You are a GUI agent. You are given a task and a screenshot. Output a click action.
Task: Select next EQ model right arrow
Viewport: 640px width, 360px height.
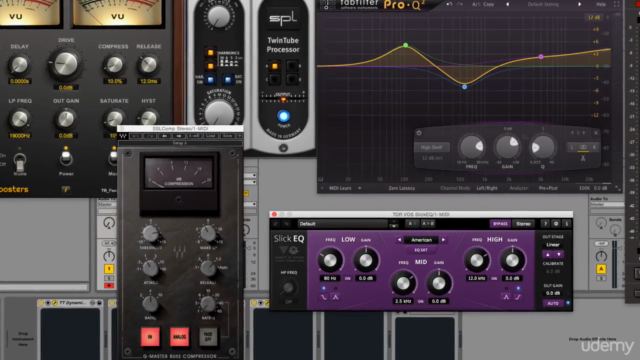pyautogui.click(x=443, y=240)
